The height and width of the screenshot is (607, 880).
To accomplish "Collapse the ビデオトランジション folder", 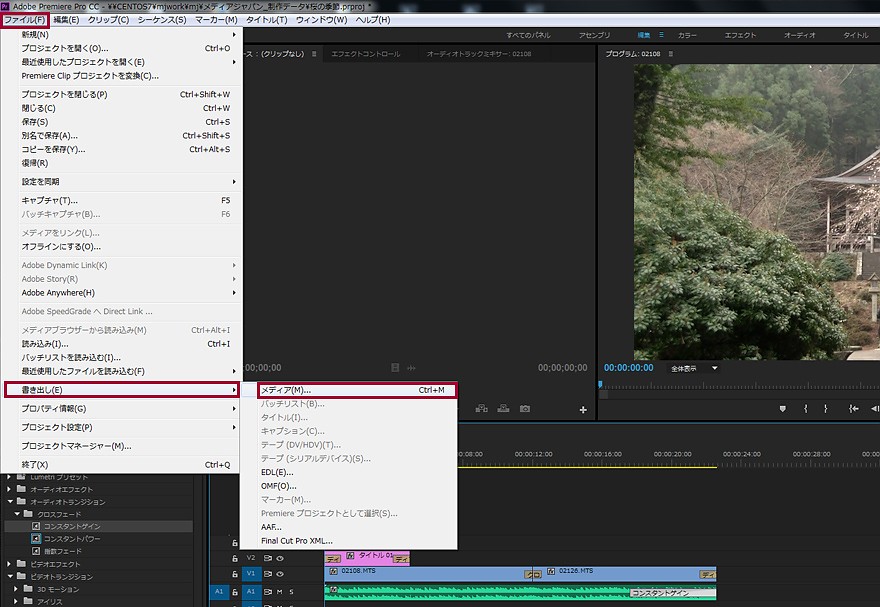I will click(x=10, y=576).
